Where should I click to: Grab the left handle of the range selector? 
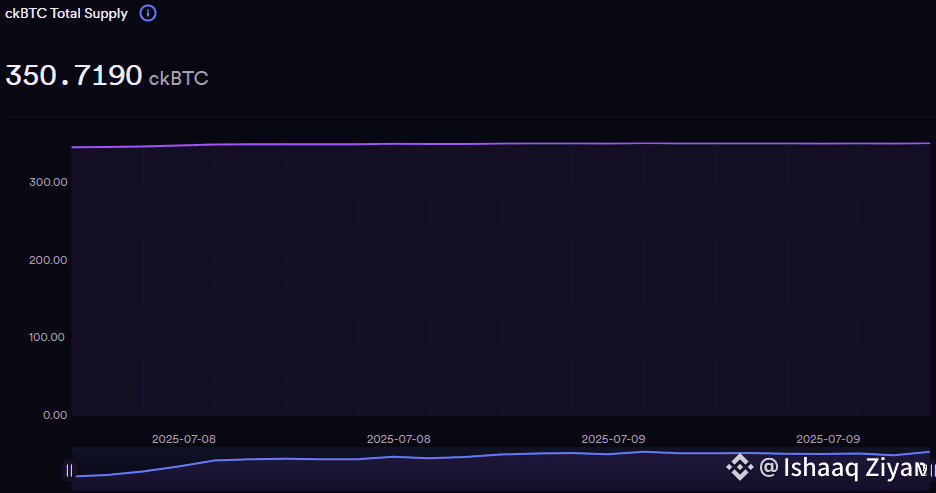coord(69,470)
